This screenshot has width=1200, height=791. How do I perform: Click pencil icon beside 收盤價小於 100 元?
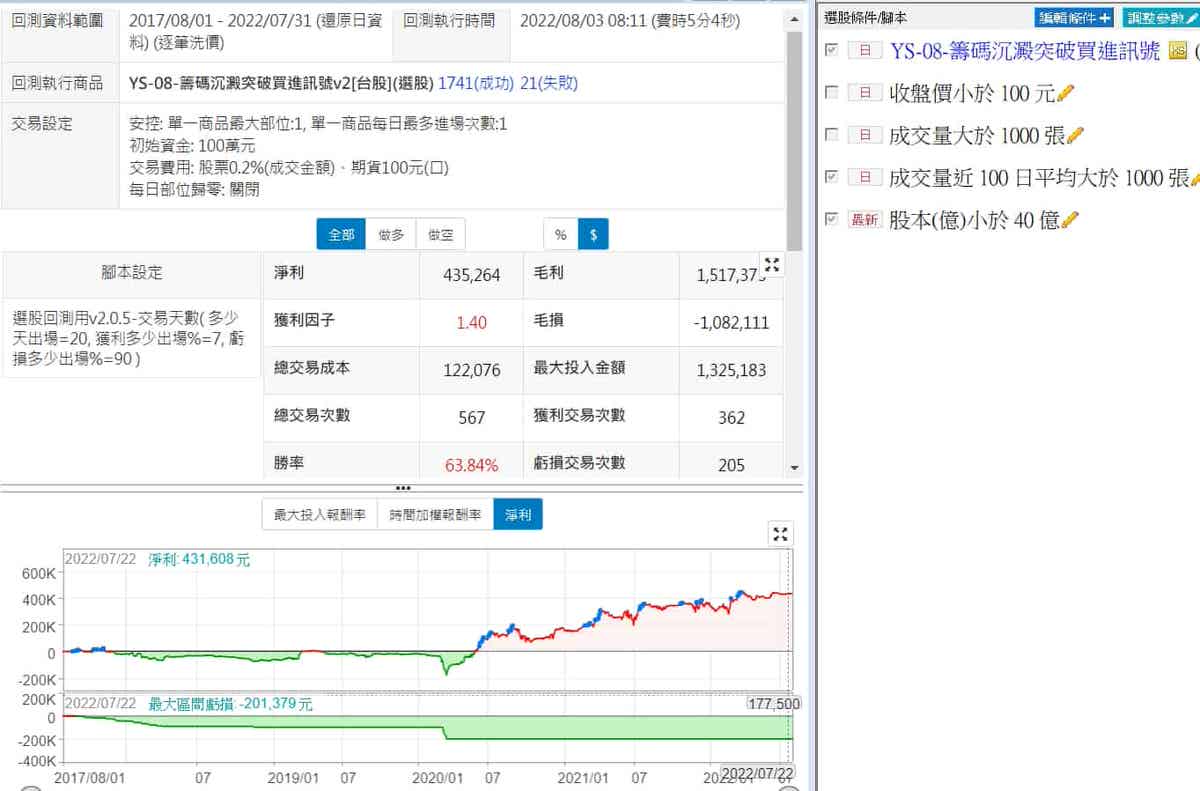1065,93
